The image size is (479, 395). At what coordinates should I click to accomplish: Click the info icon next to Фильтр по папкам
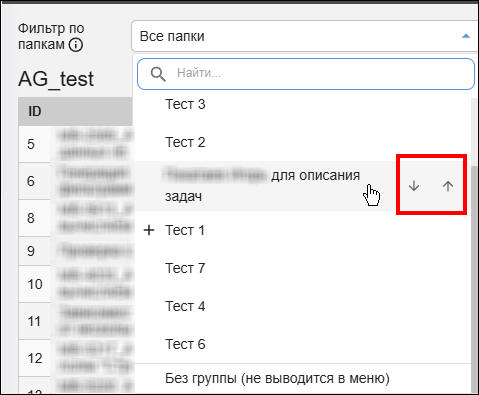coord(76,44)
